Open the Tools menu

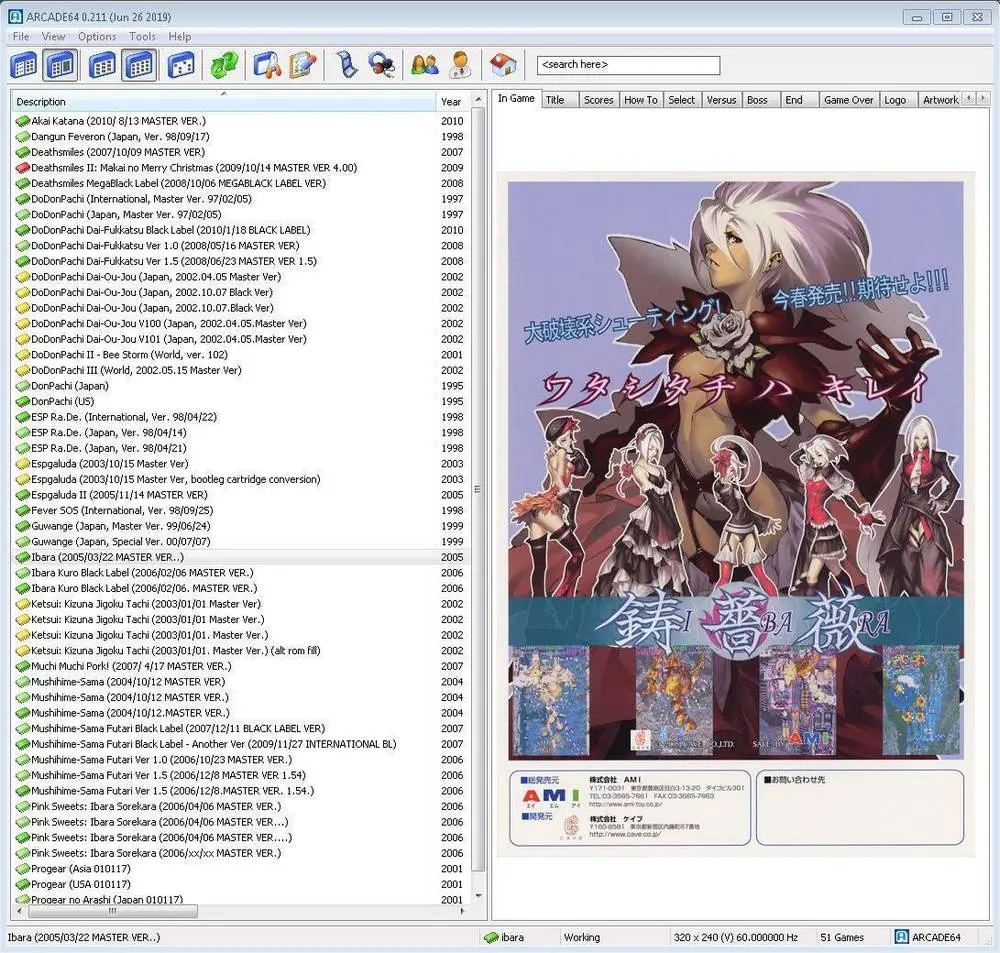[142, 36]
